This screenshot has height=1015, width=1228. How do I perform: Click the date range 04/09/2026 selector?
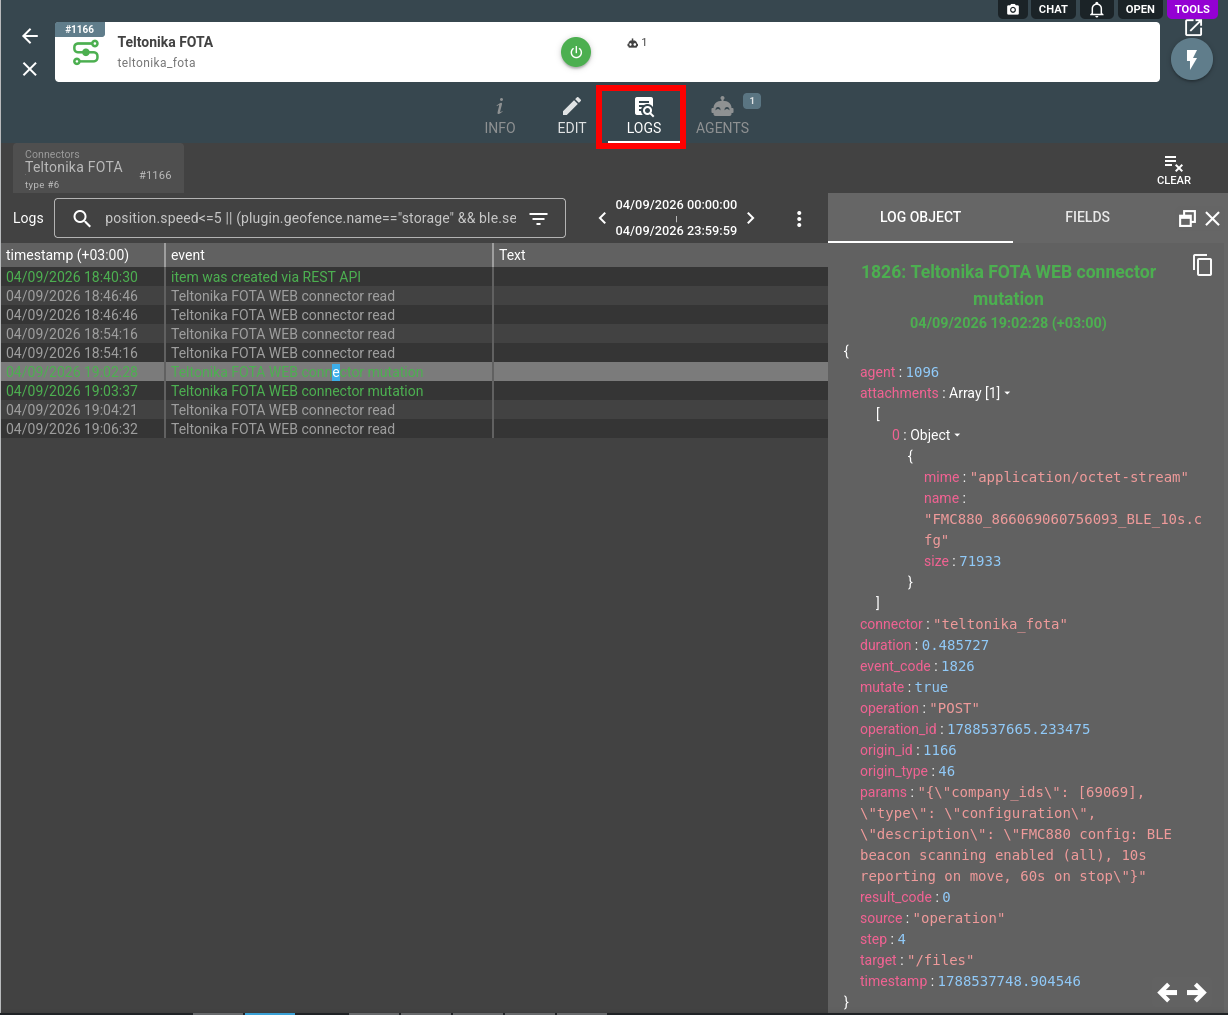pos(676,217)
